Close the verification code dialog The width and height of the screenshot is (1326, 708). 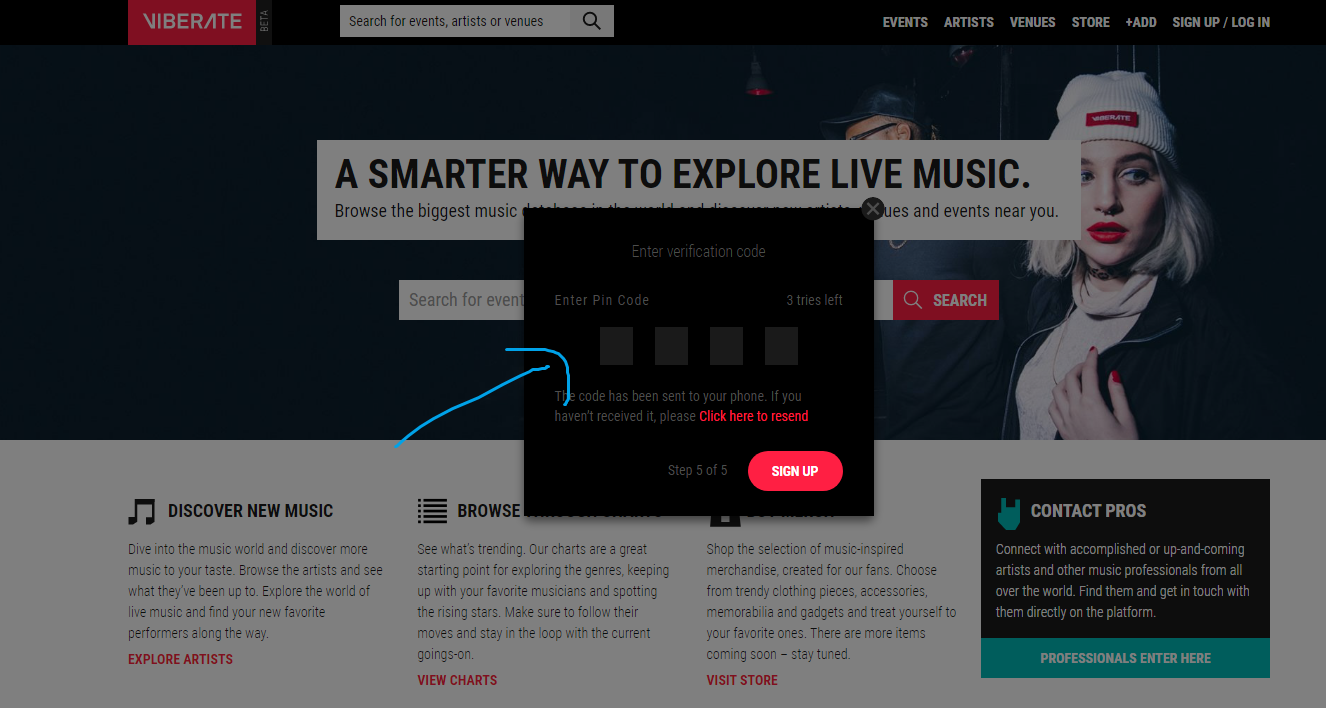873,209
